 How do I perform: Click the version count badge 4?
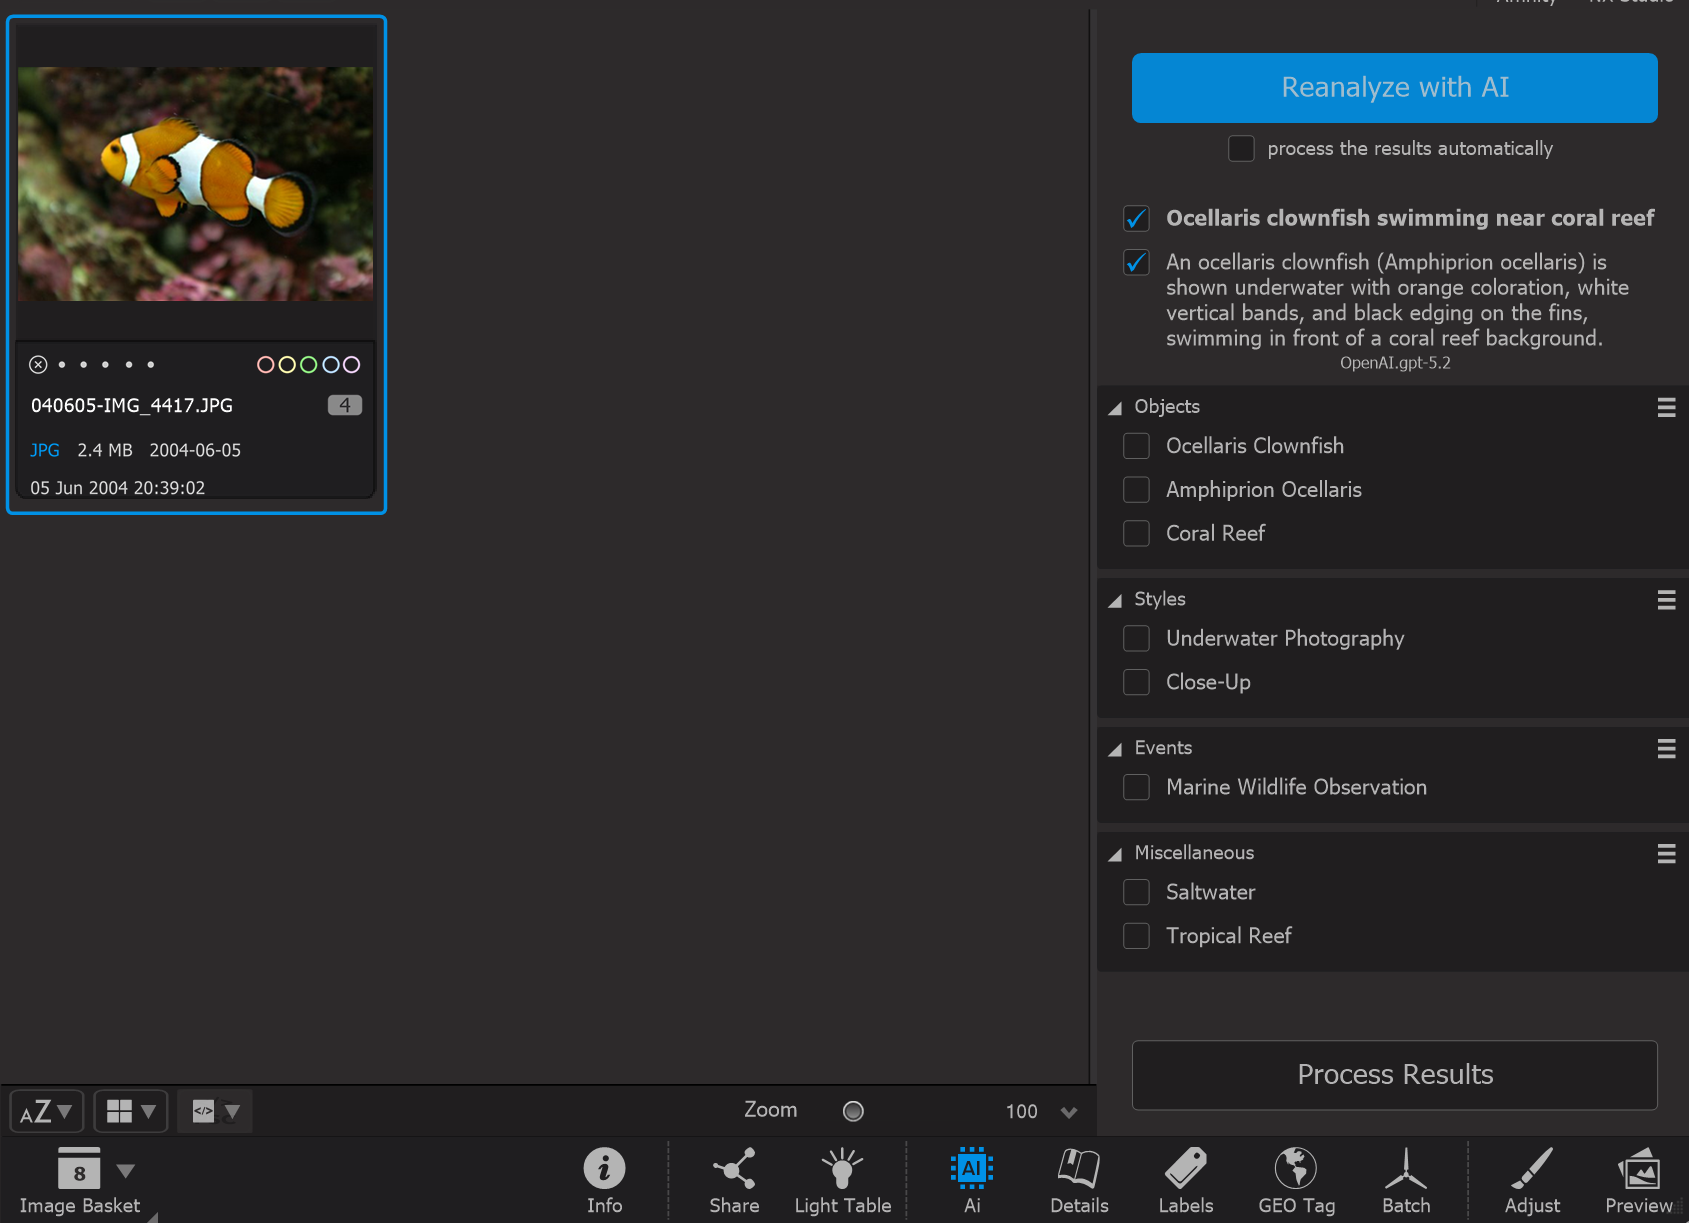coord(345,405)
